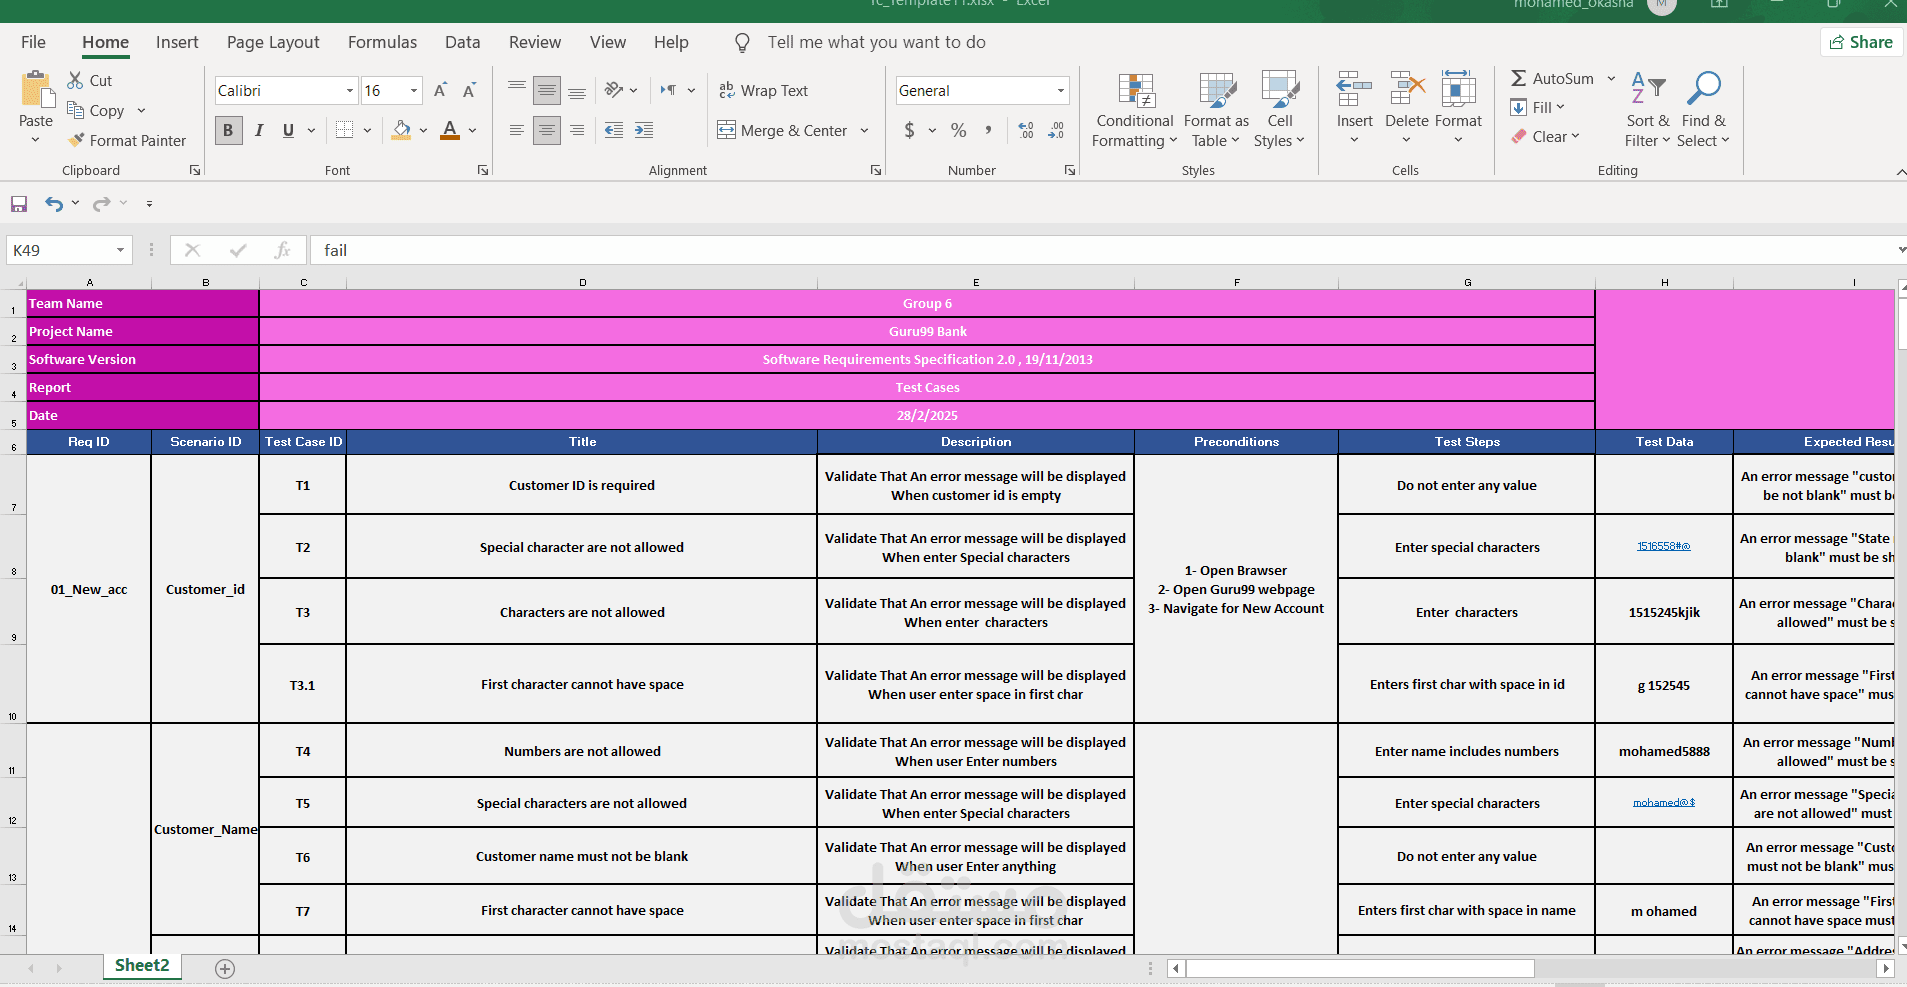Screen dimensions: 1907x987
Task: Increase indent of cell contents
Action: (644, 130)
